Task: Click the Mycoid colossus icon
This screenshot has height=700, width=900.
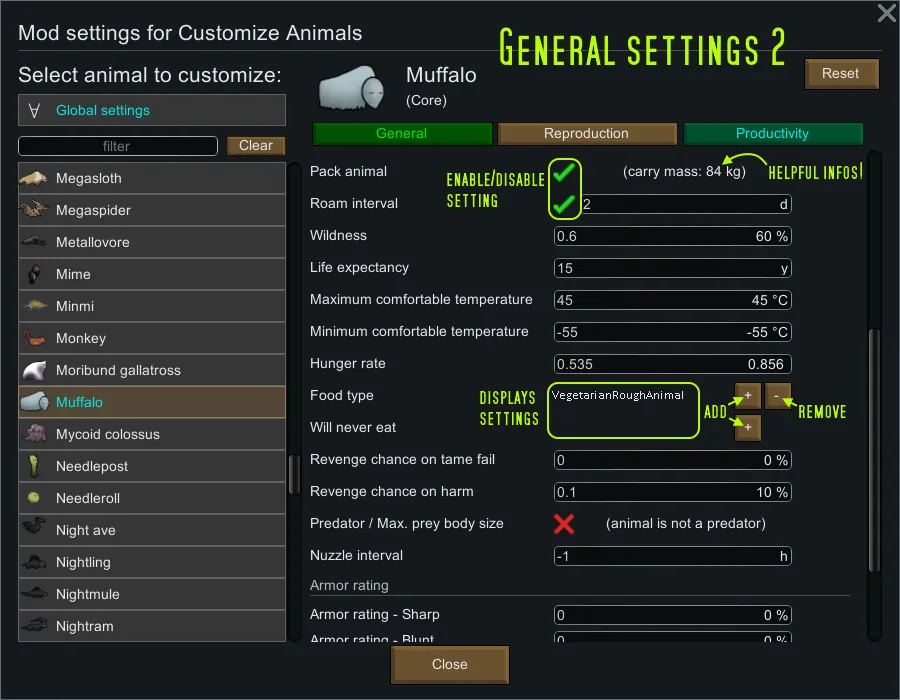Action: tap(34, 434)
